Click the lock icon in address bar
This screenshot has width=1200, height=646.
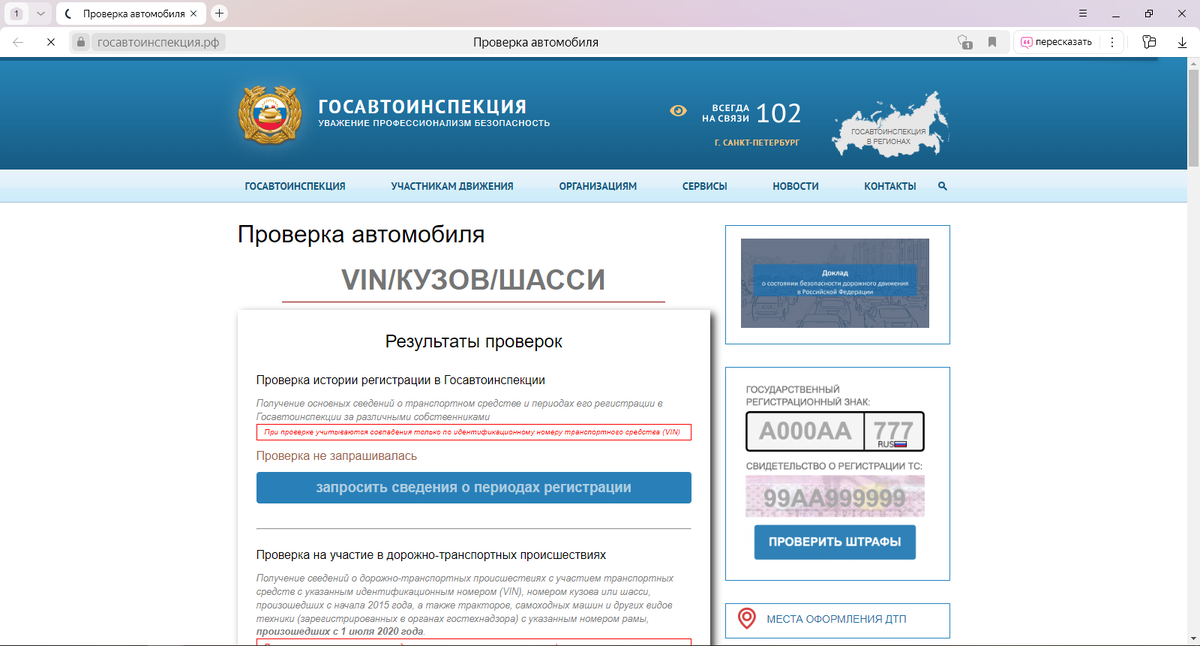81,42
